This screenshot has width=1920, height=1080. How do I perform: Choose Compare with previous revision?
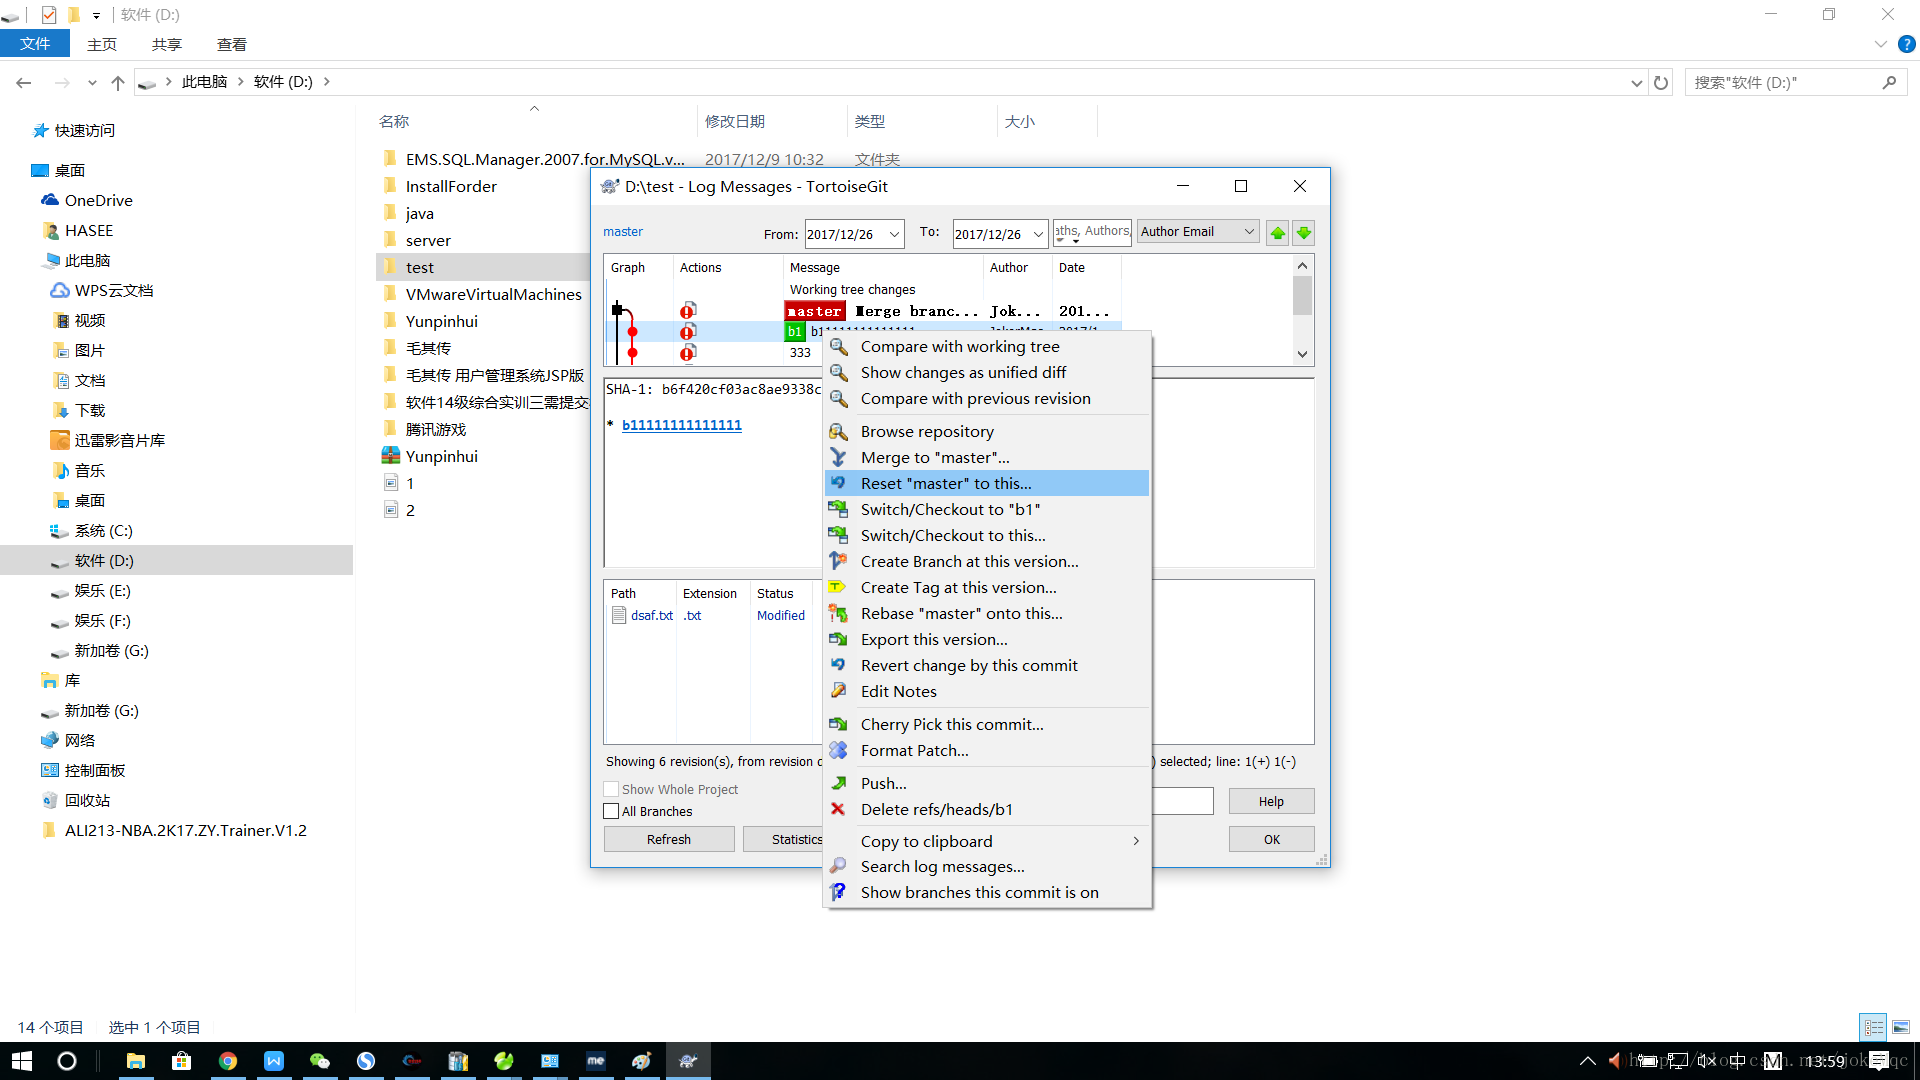pos(986,398)
